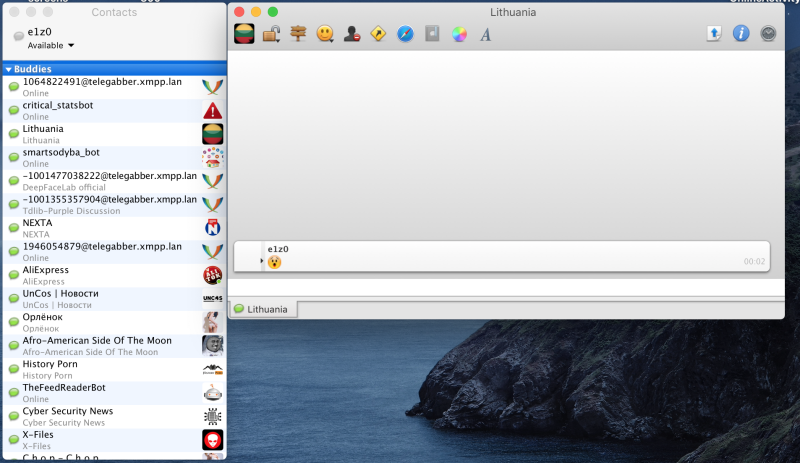Select contact 1064822491@telegabber.xmpp.lan
This screenshot has width=800, height=463.
click(x=114, y=87)
